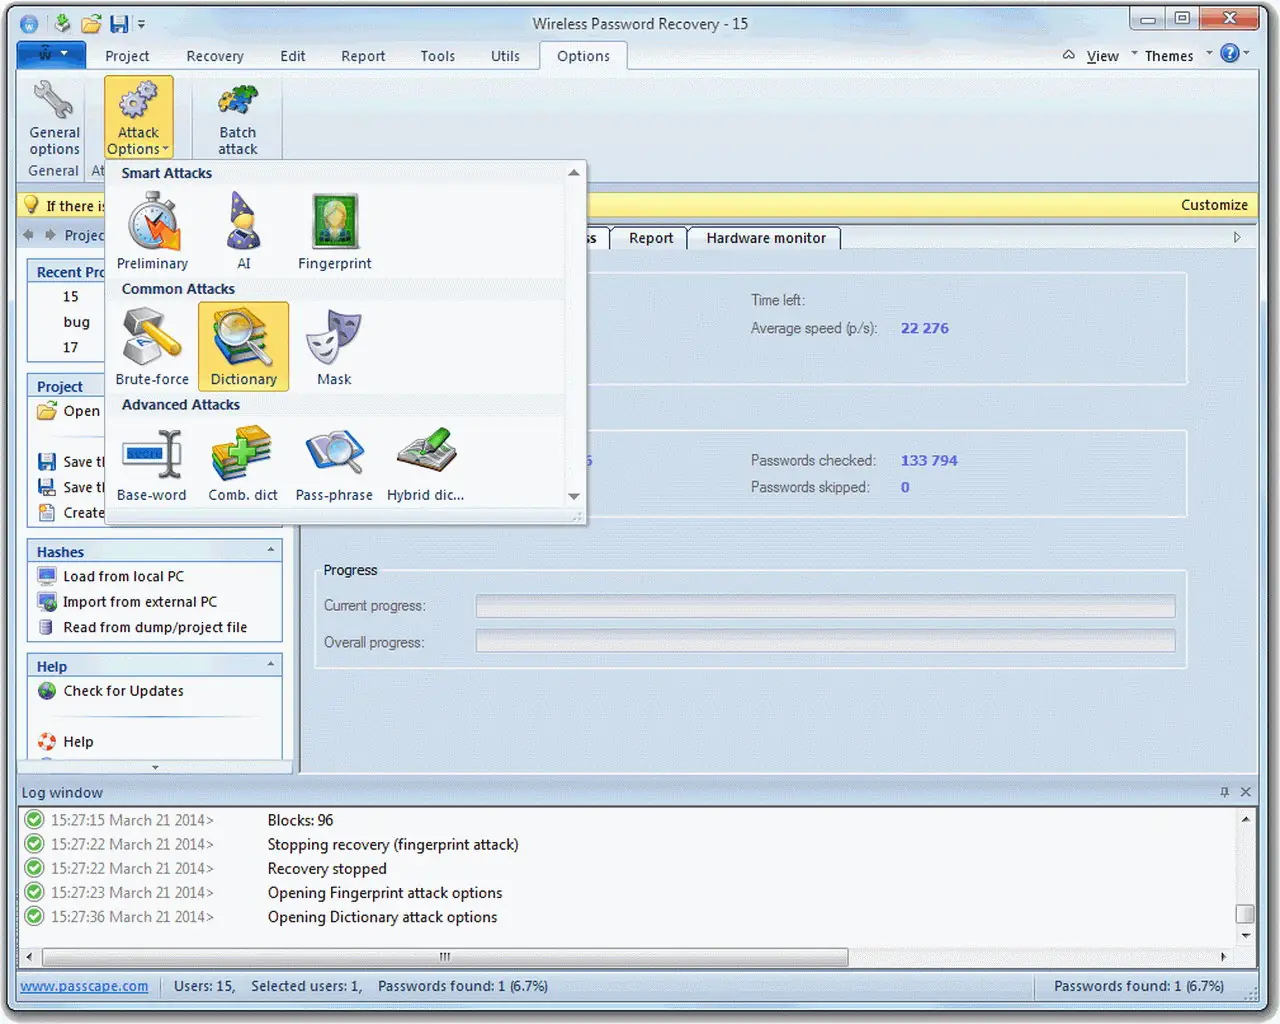Open recent project named bug

77,322
